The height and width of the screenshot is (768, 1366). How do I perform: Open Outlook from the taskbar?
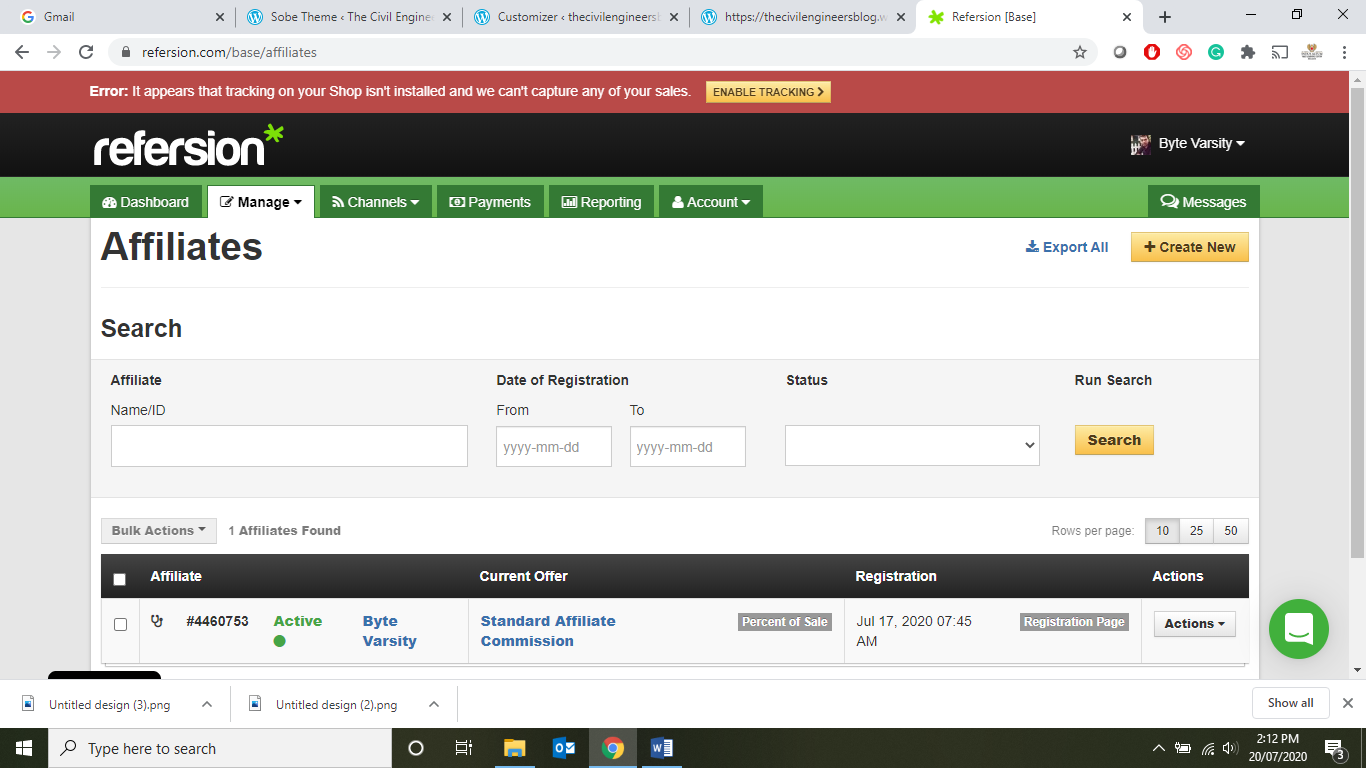(564, 748)
